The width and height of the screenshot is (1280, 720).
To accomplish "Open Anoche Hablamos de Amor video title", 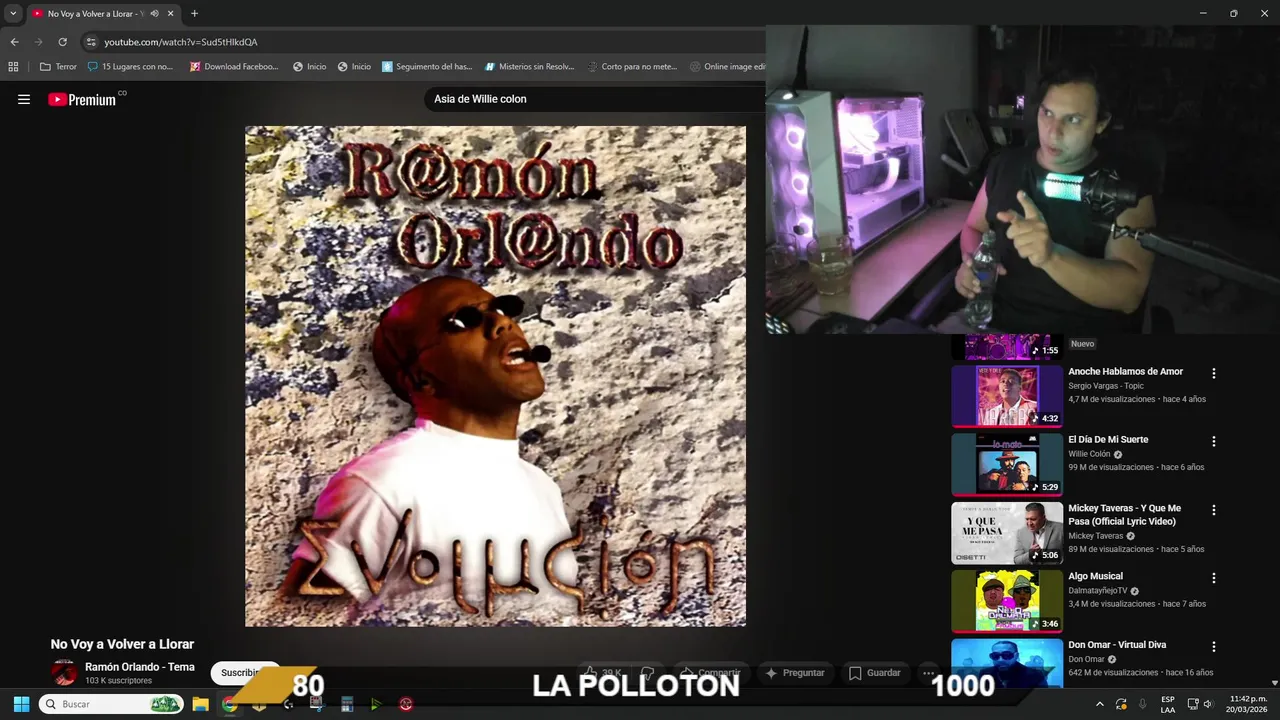I will [x=1125, y=372].
